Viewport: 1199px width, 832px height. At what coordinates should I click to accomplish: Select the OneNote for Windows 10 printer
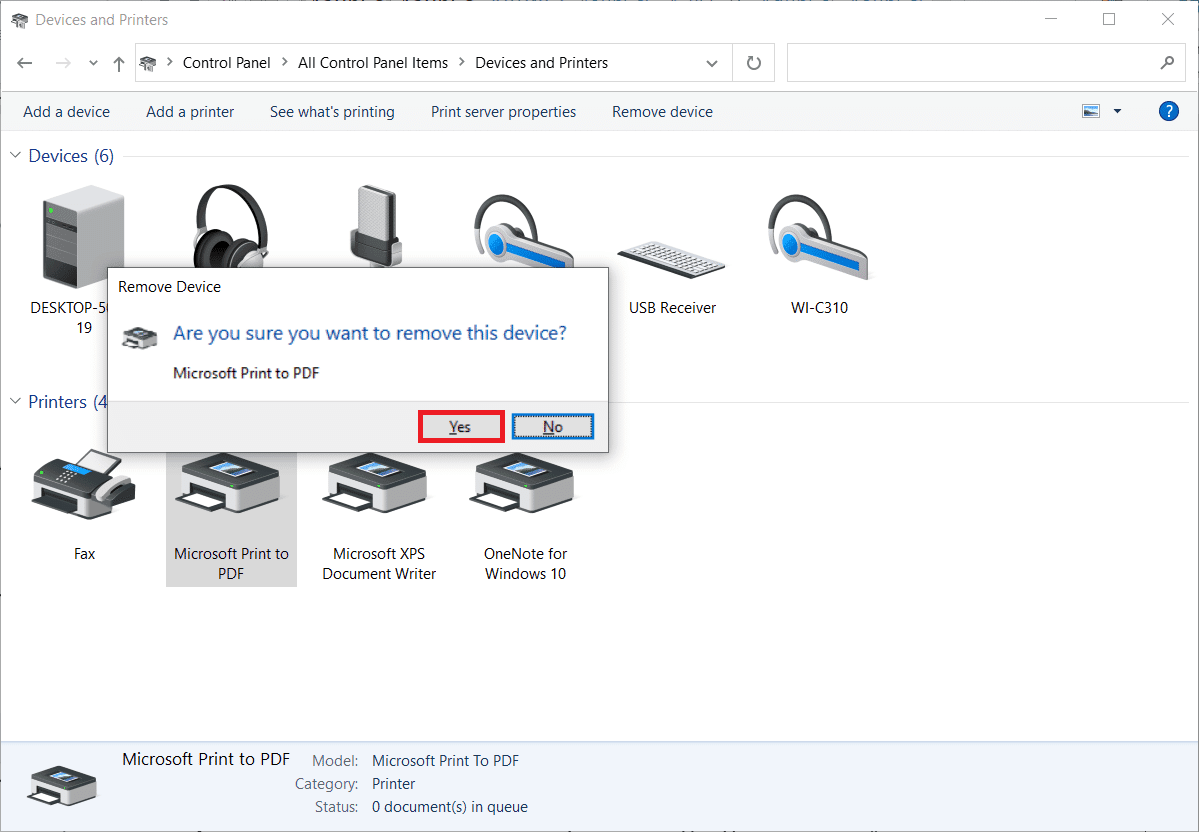coord(523,485)
